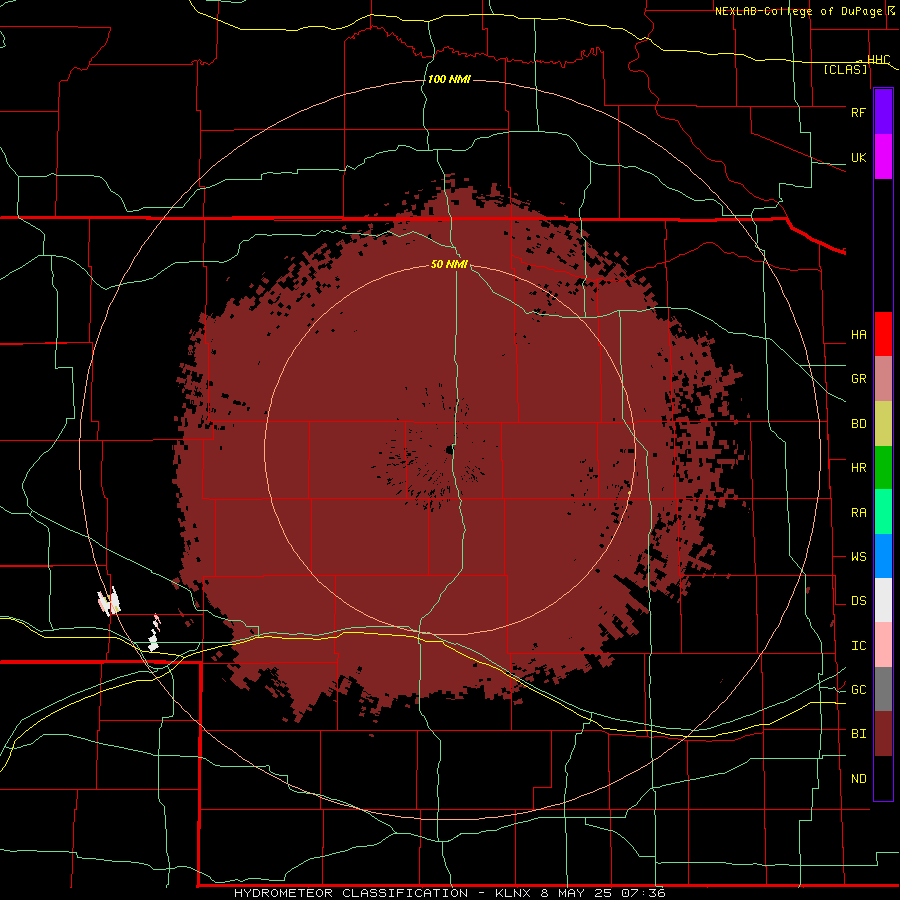The width and height of the screenshot is (900, 900).
Task: Choose the mint green RA swatch
Action: tap(883, 512)
